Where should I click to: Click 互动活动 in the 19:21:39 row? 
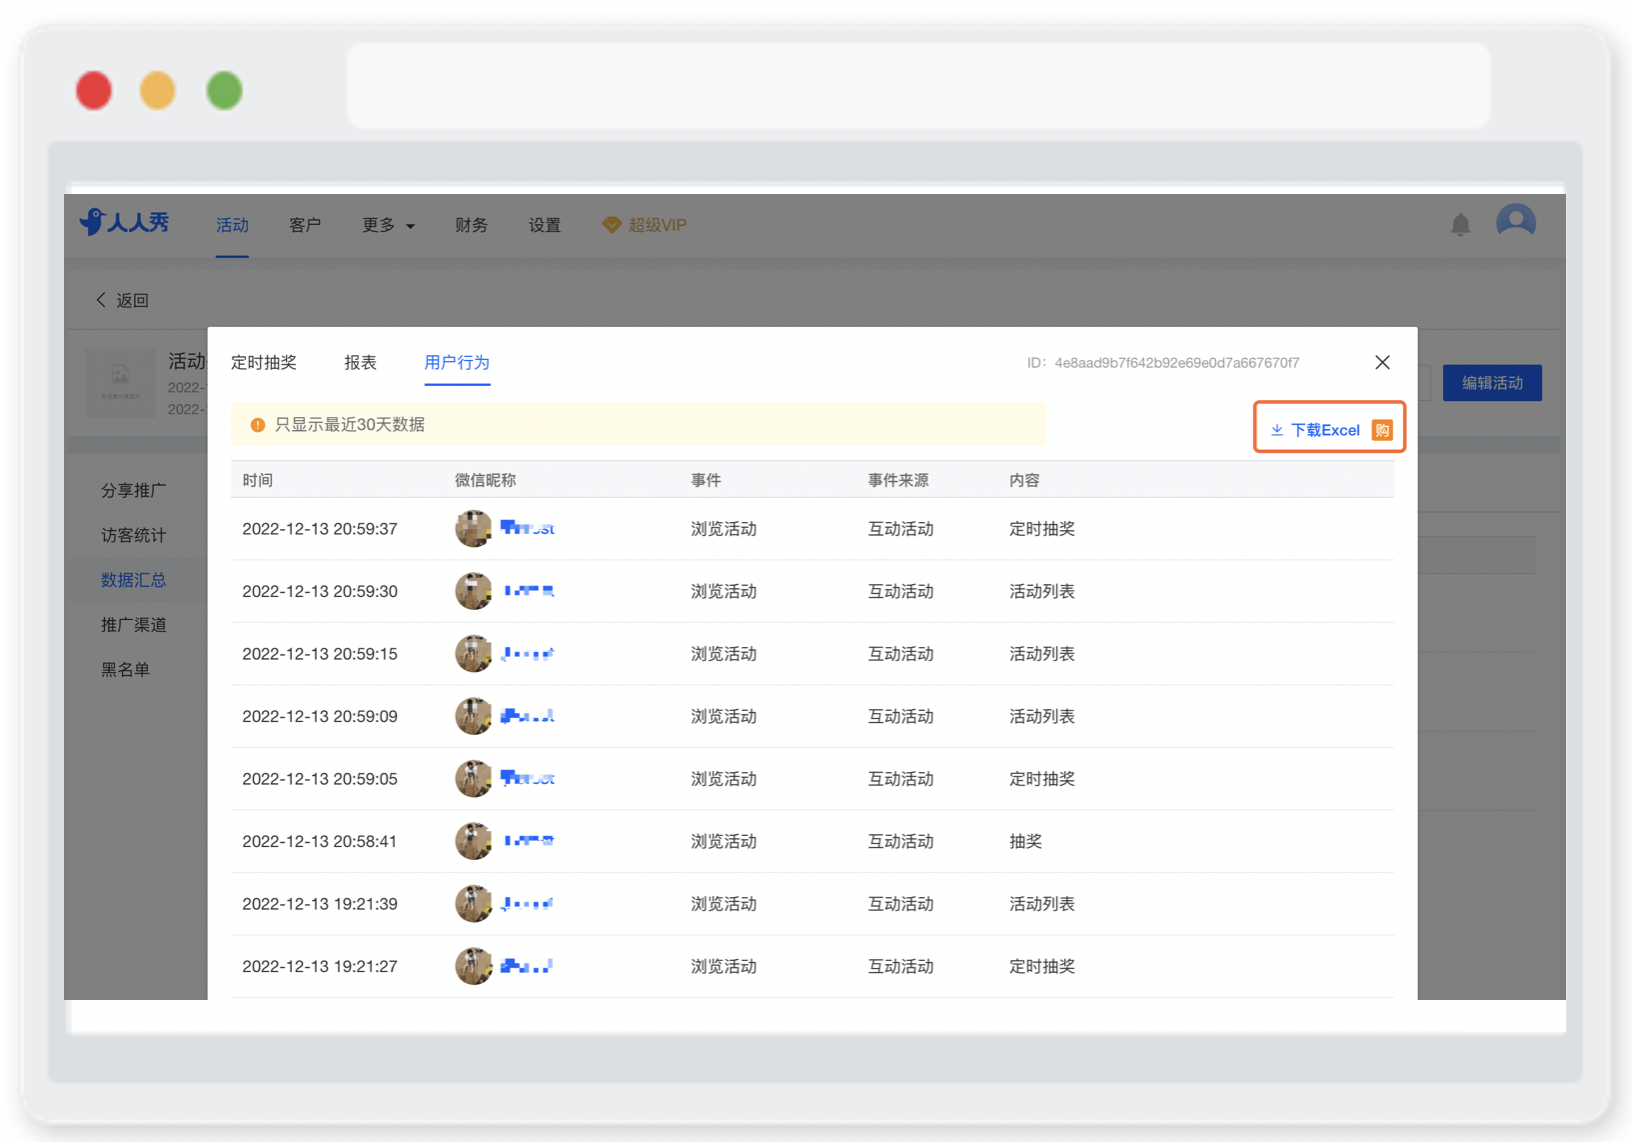(901, 904)
